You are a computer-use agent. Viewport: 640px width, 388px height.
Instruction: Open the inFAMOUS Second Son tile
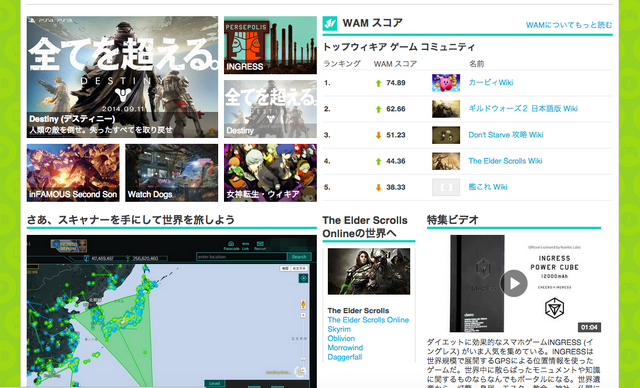[x=73, y=173]
